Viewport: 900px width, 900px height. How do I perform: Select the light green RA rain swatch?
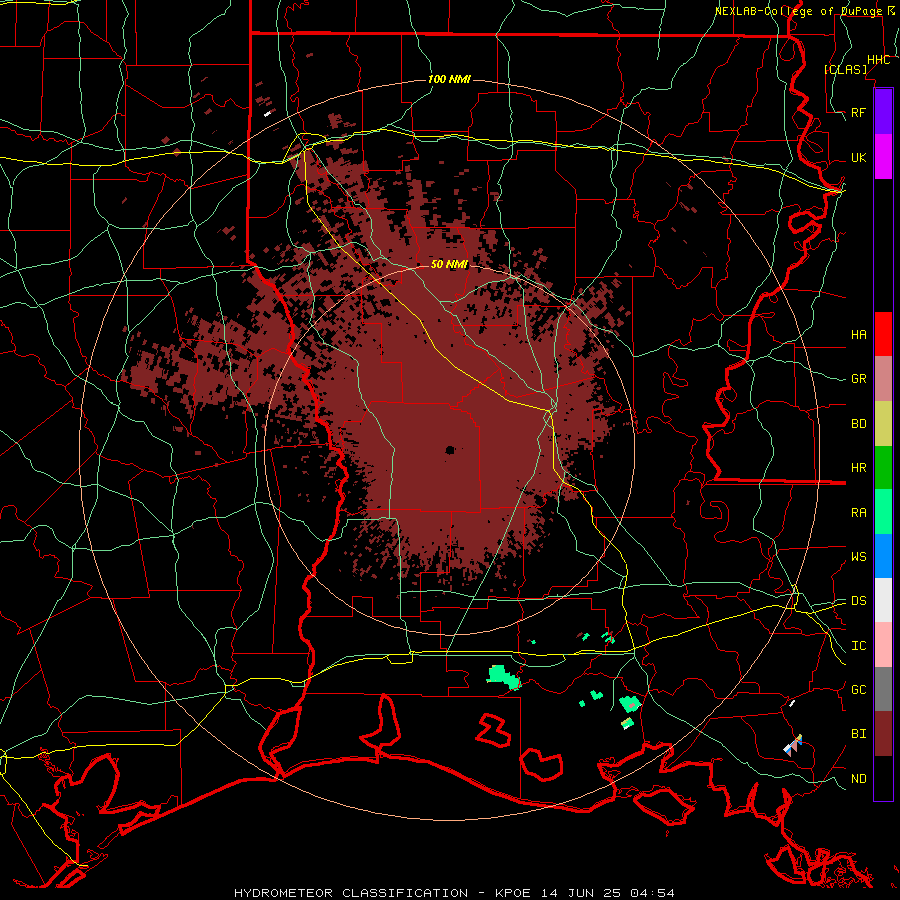pos(883,512)
